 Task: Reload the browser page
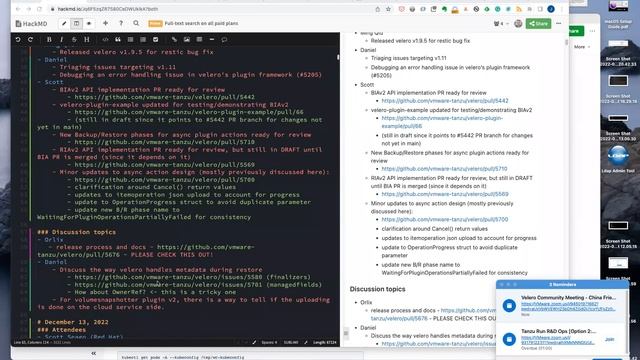point(39,9)
